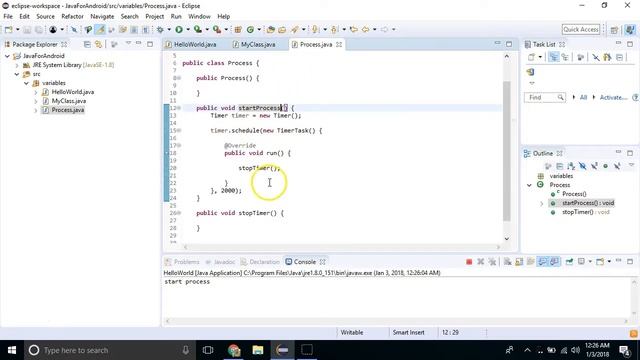Image resolution: width=640 pixels, height=360 pixels.
Task: Click the Debug bug icon in toolbar
Action: pyautogui.click(x=160, y=29)
